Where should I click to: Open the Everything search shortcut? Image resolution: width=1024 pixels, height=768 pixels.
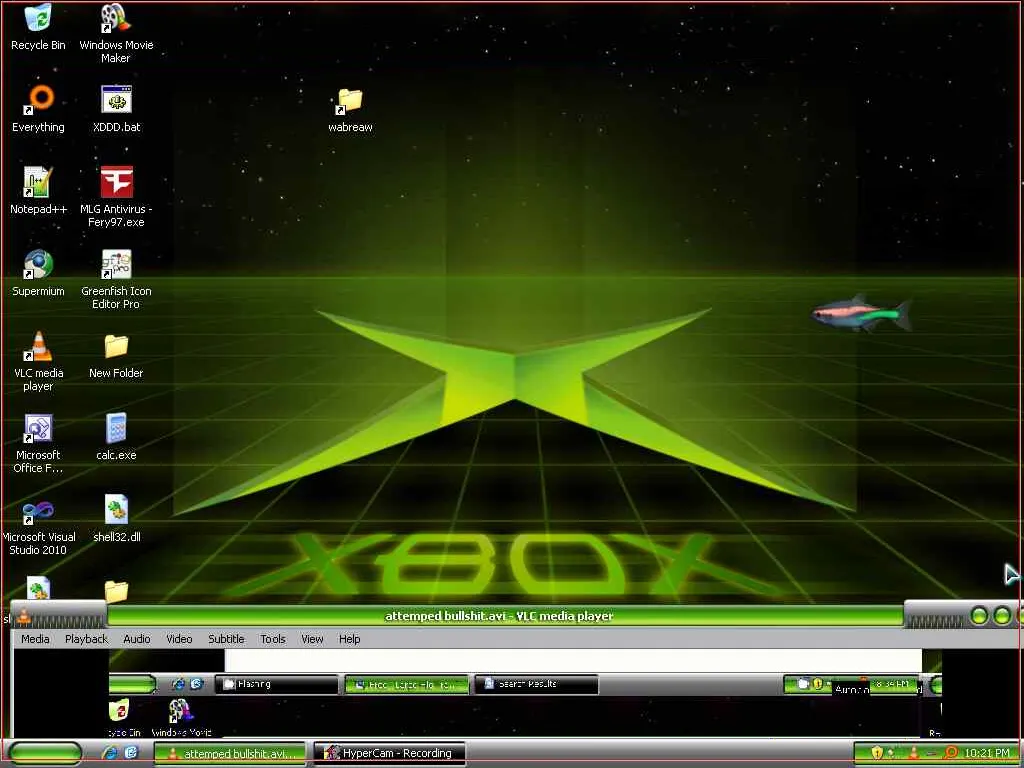pyautogui.click(x=39, y=108)
